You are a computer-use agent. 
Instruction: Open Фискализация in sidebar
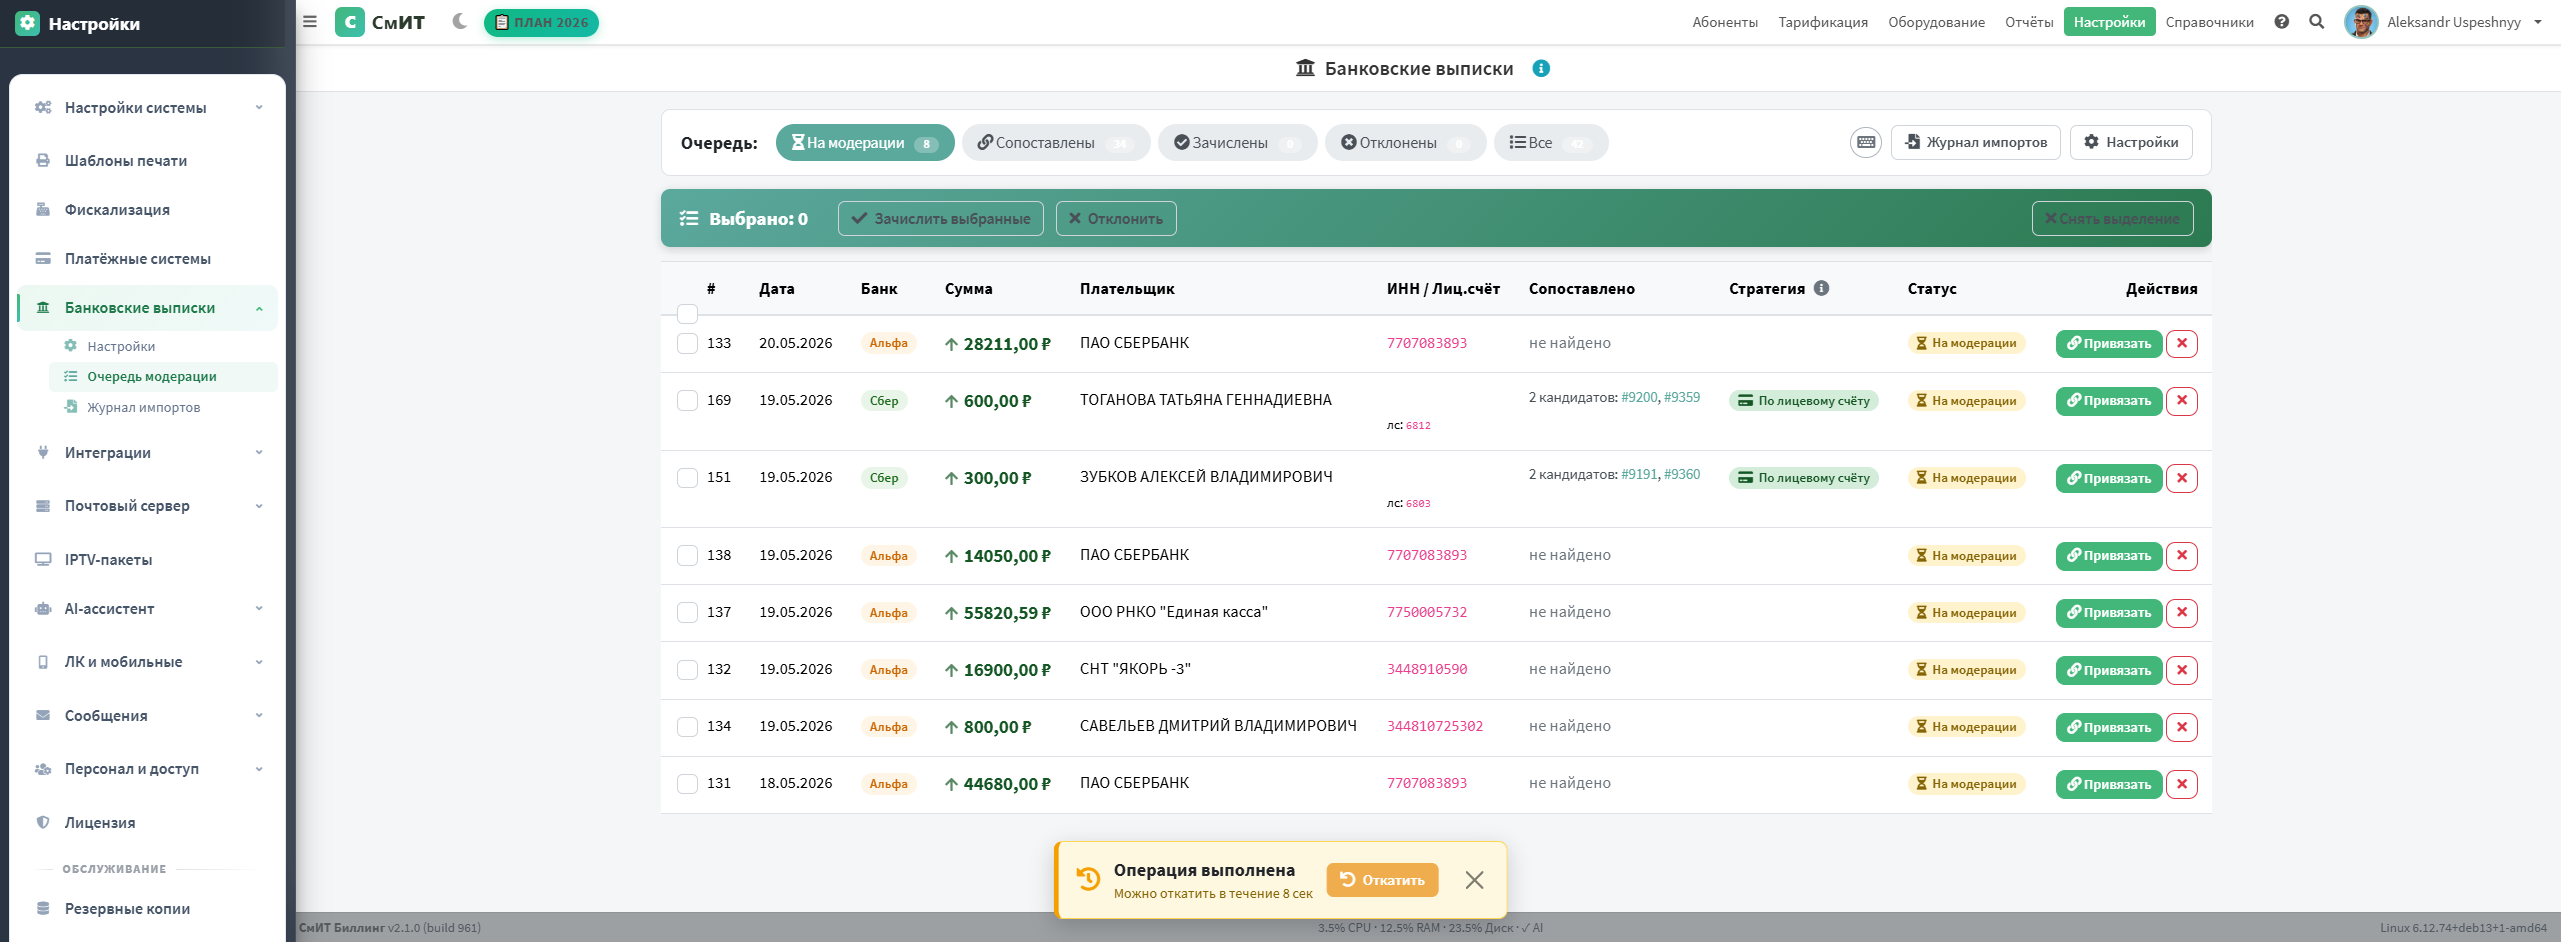pyautogui.click(x=117, y=209)
